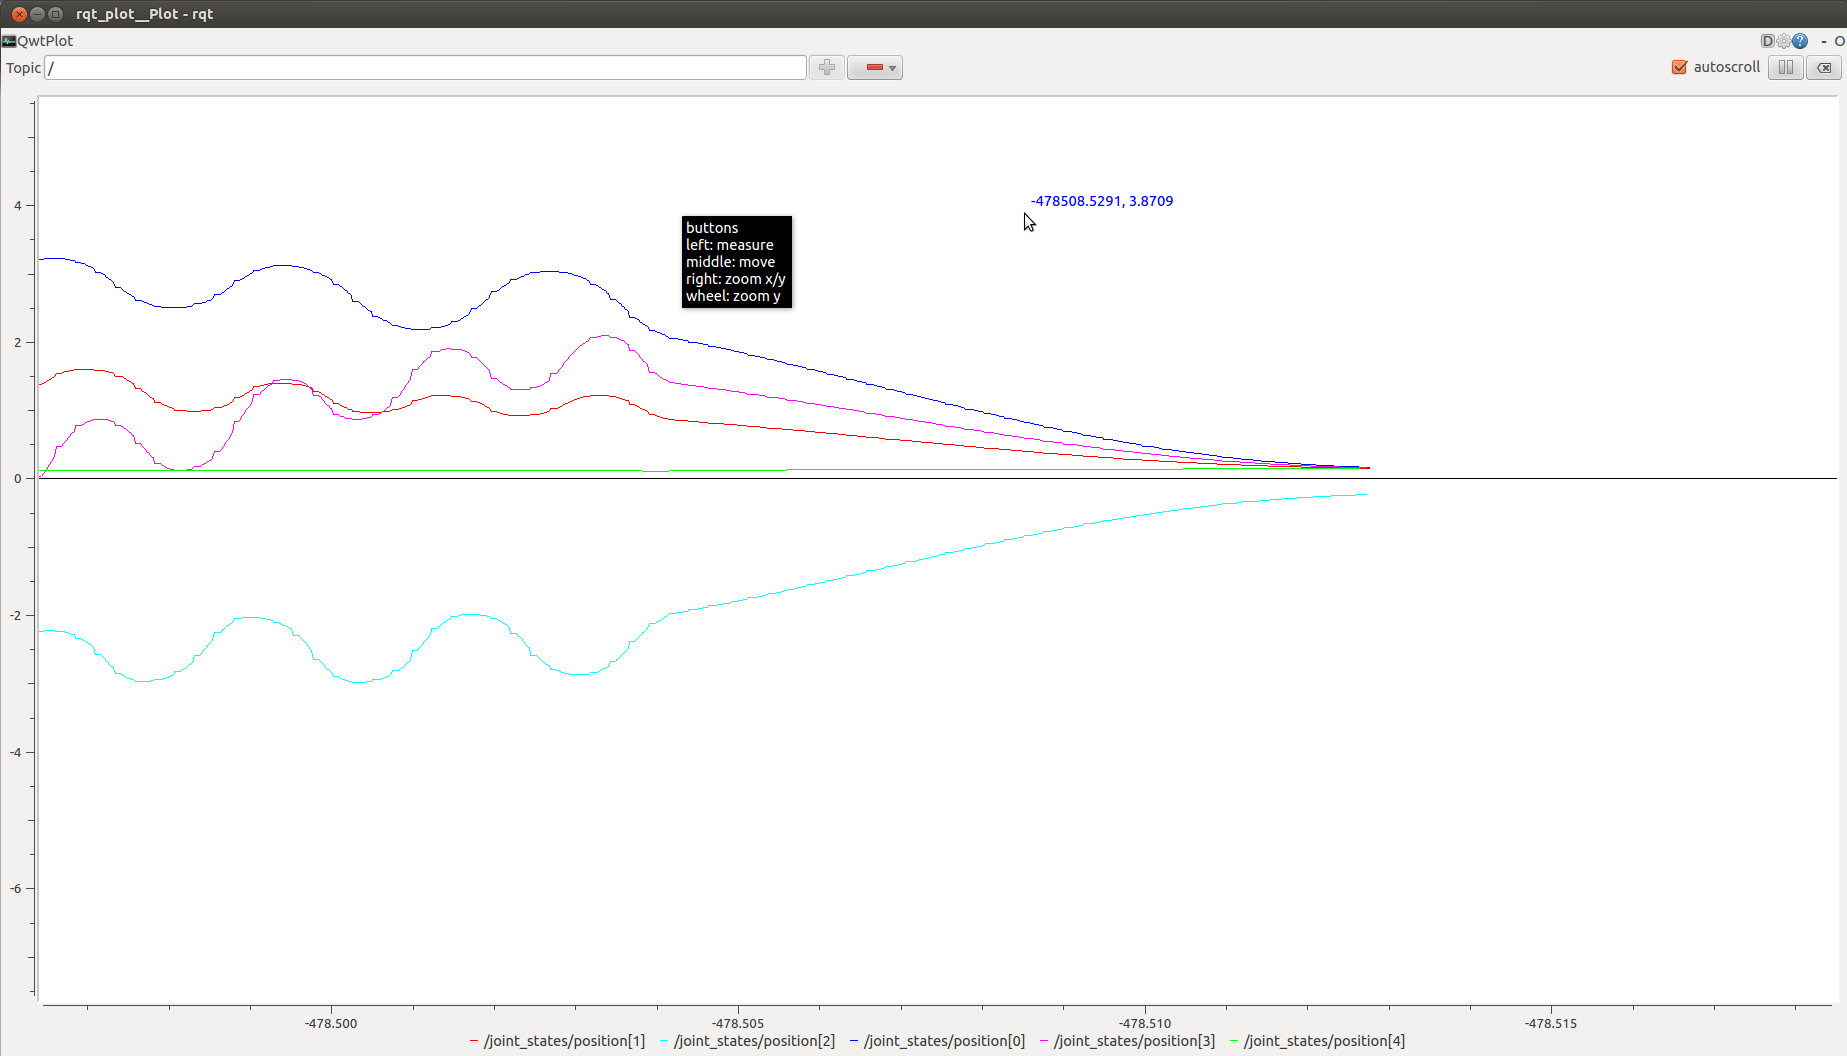
Task: Click the x-axis label -478.500
Action: [x=331, y=1023]
